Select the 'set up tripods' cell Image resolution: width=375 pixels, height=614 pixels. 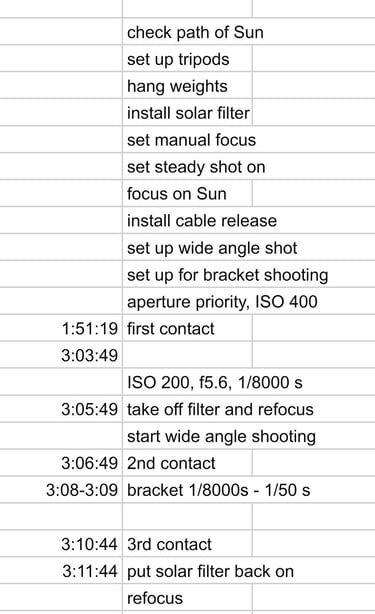(x=187, y=59)
